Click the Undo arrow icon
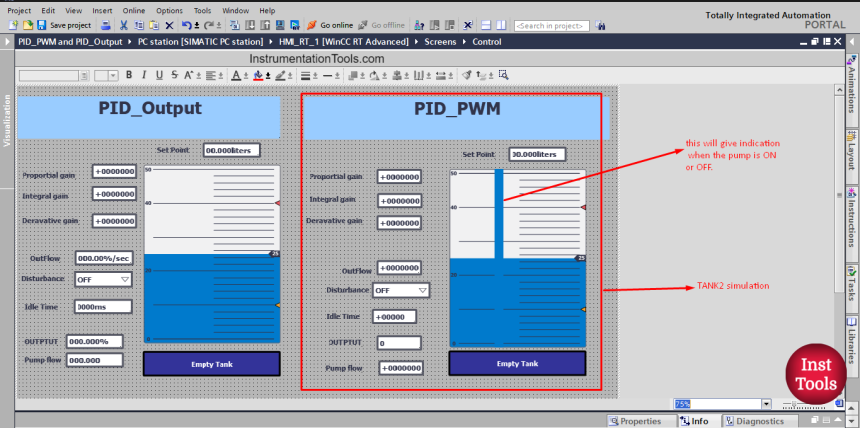Viewport: 860px width, 428px height. coord(187,25)
